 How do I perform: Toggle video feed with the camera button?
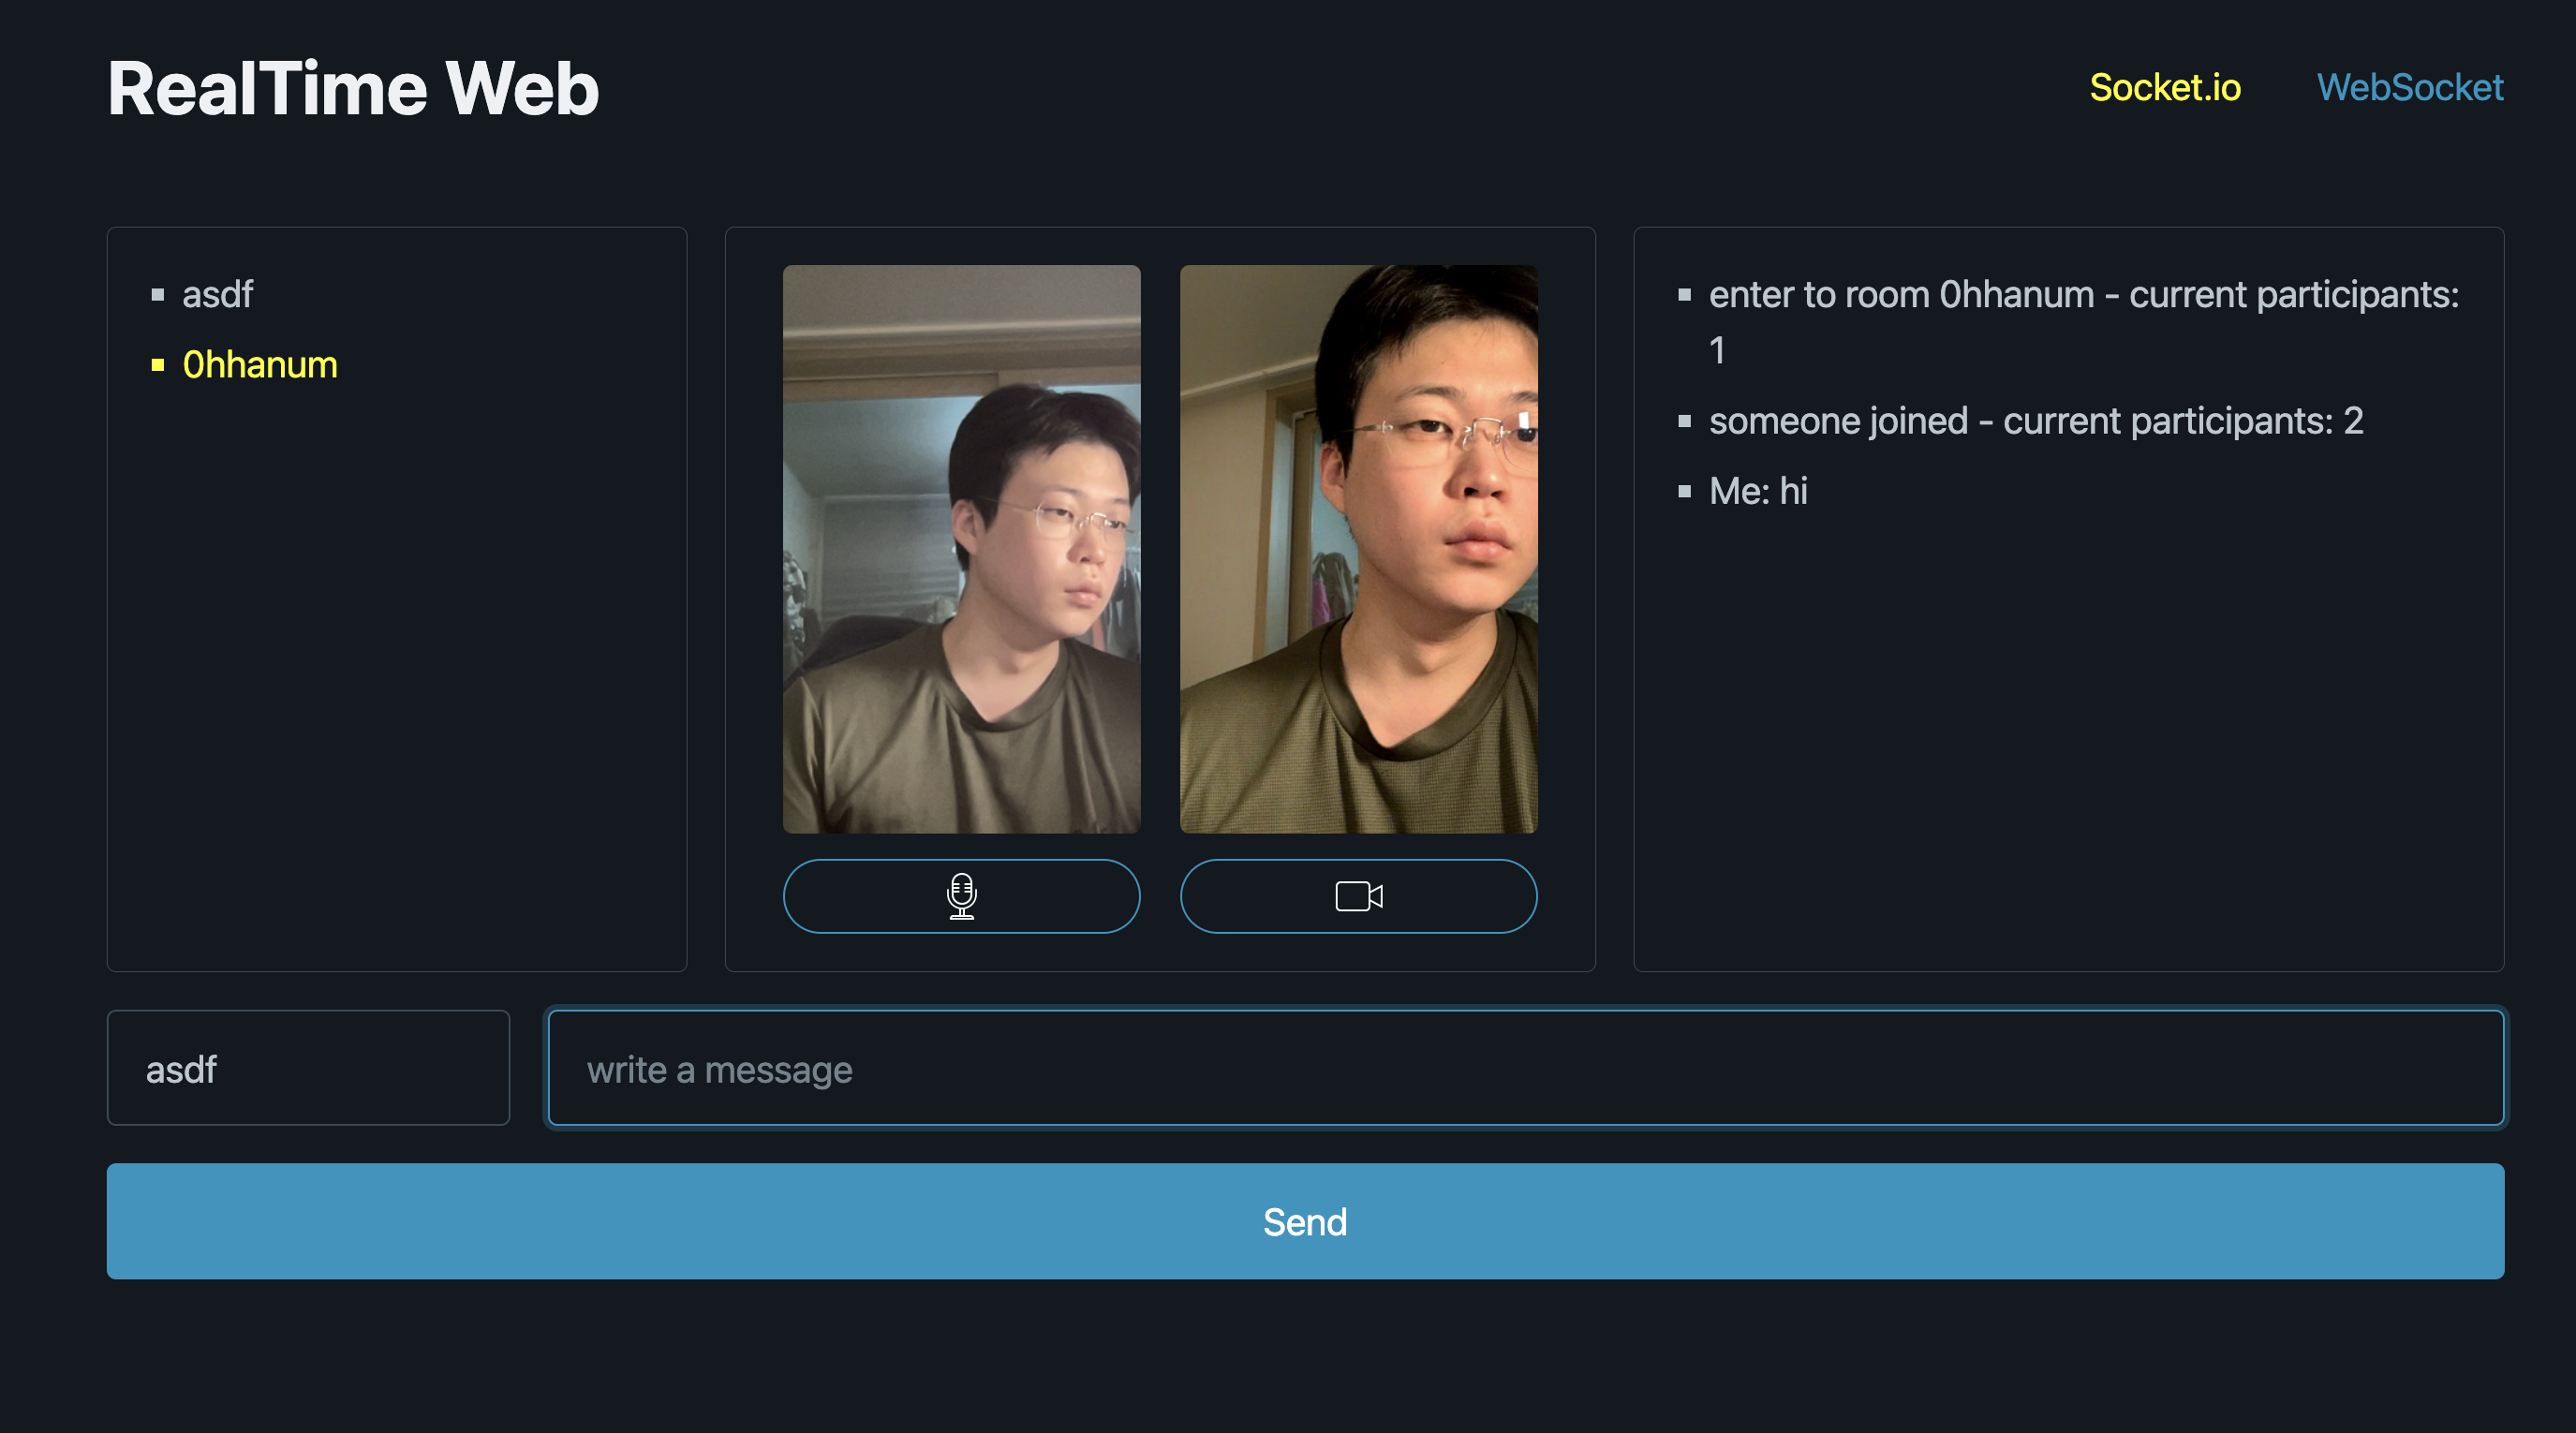point(1357,896)
